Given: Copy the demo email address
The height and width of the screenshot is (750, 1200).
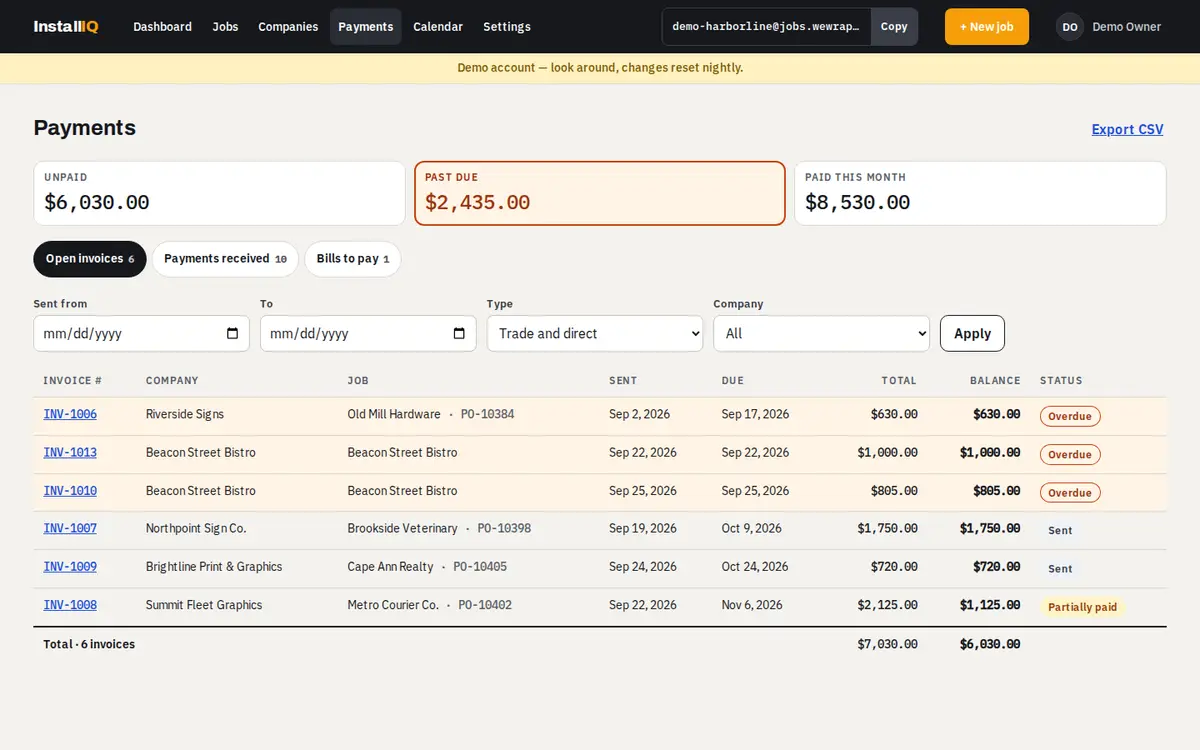Looking at the screenshot, I should 894,27.
